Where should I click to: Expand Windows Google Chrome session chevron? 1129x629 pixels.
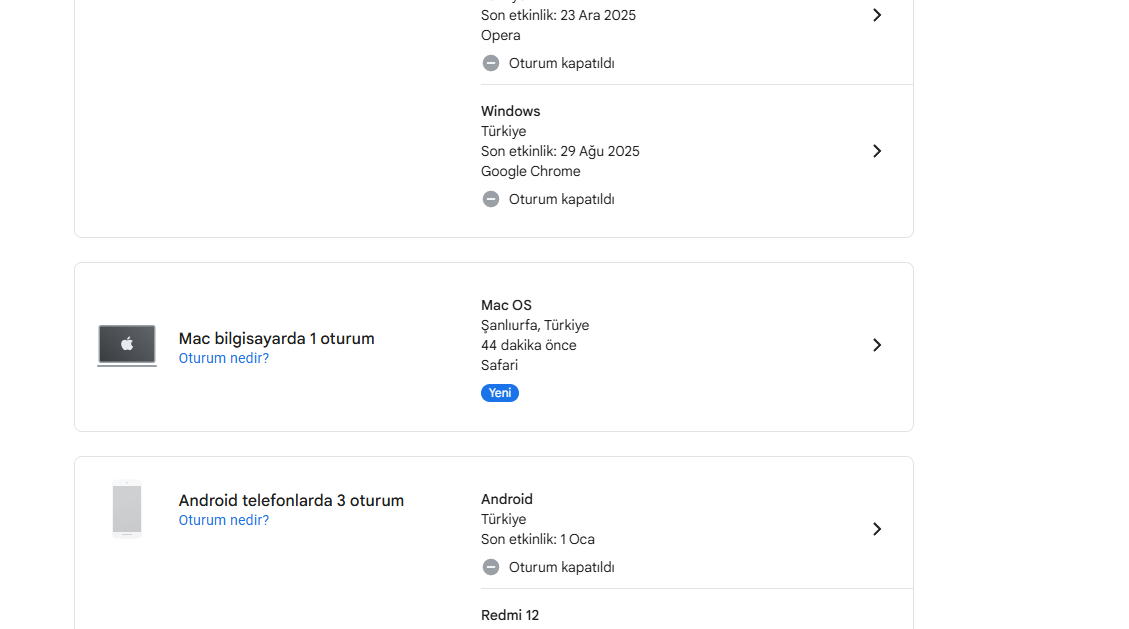[x=876, y=151]
